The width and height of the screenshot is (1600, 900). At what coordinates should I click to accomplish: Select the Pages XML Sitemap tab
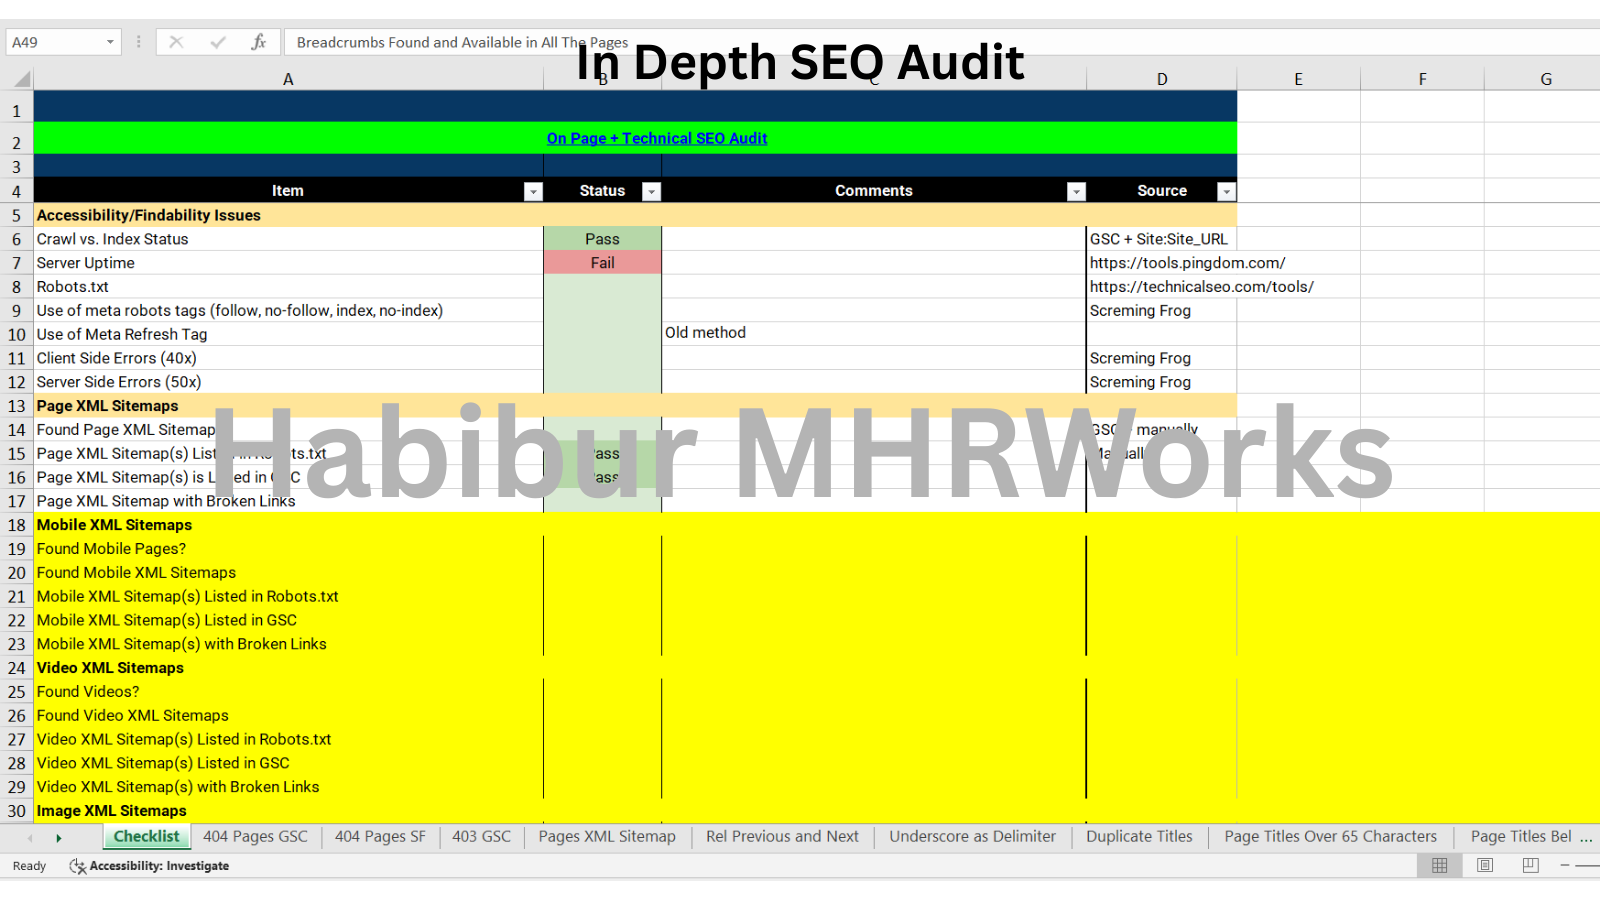607,837
